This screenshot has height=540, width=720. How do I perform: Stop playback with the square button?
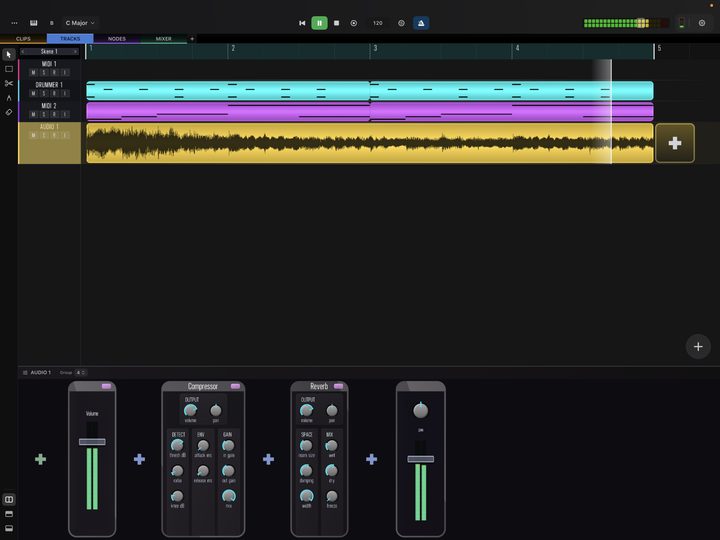[337, 23]
